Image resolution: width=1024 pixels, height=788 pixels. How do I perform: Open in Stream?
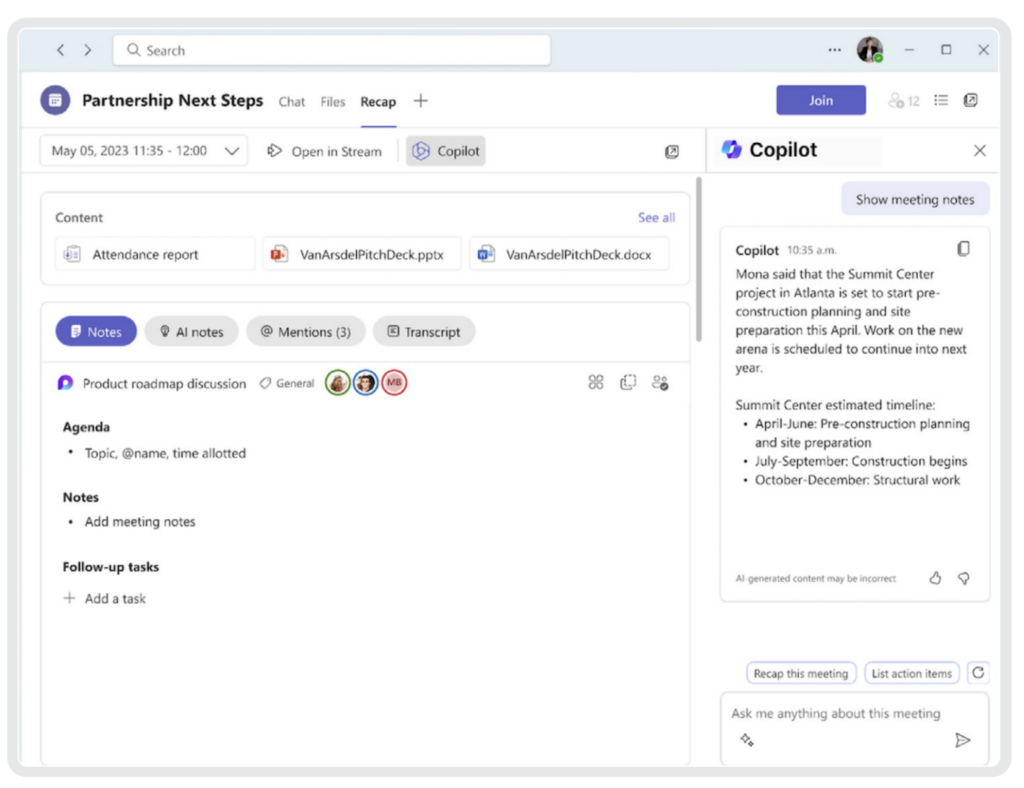tap(325, 151)
